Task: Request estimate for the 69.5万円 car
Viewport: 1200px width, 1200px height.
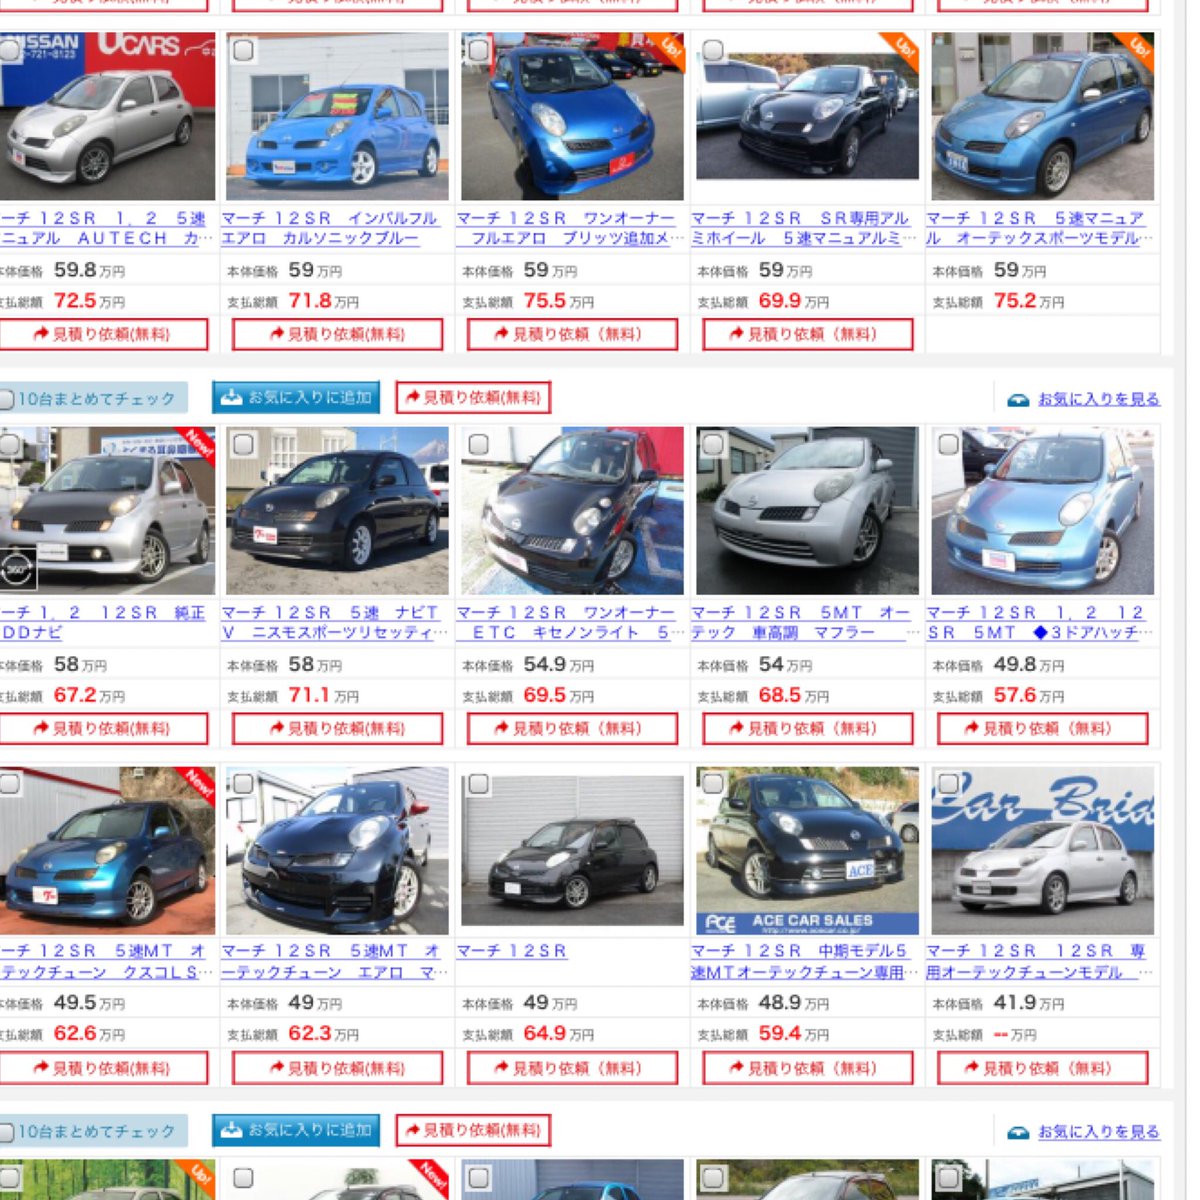Action: (x=572, y=728)
